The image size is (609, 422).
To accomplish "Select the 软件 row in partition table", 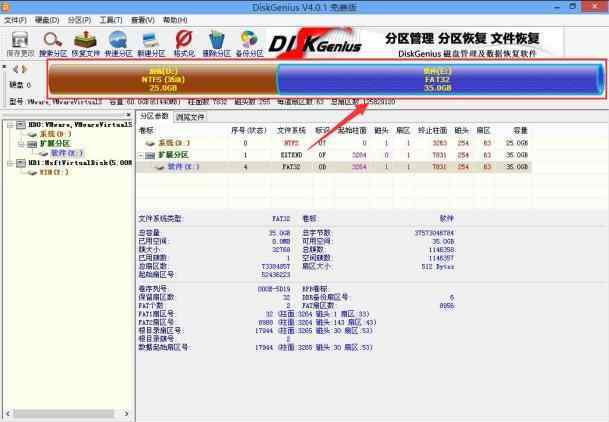I will [336, 167].
